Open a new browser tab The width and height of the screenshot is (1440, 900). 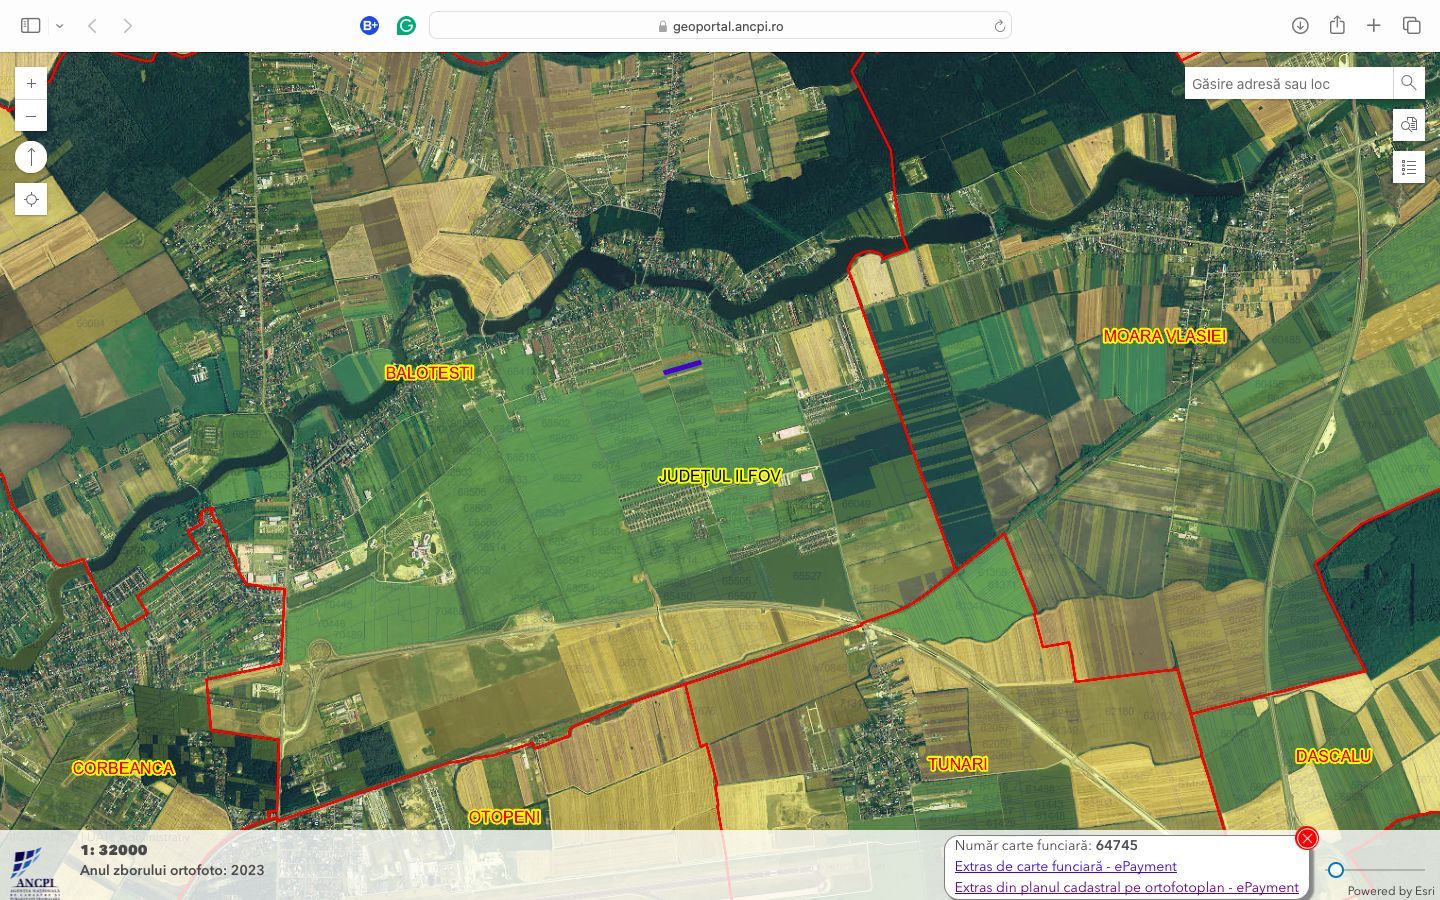pos(1374,26)
